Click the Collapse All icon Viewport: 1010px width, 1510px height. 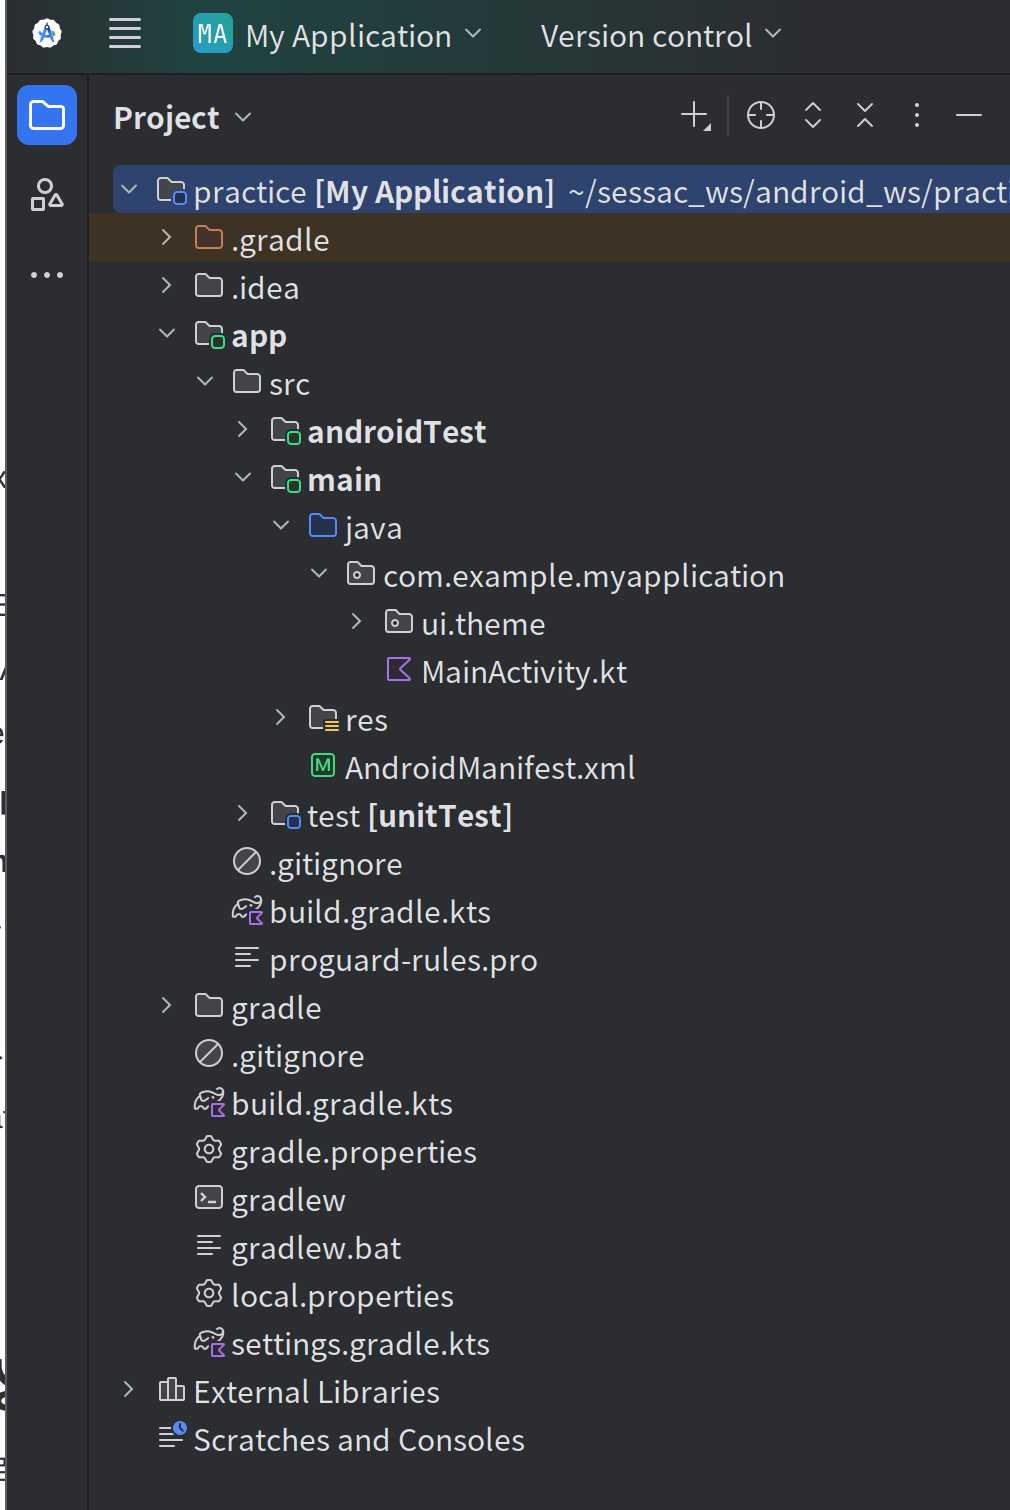tap(865, 116)
